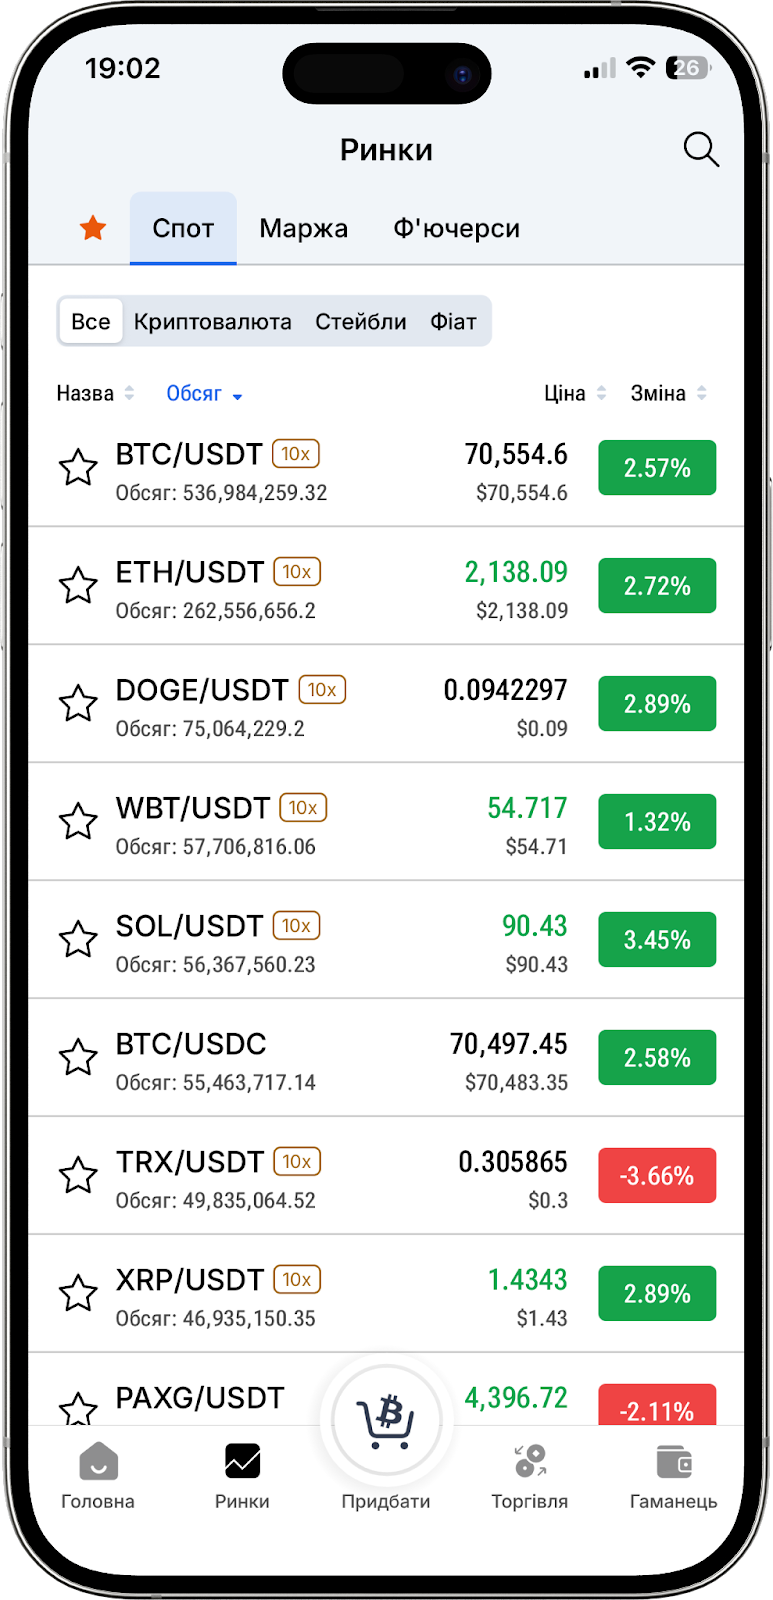Screen dimensions: 773x1600
Task: Open the Гаманець wallet icon
Action: [674, 1462]
